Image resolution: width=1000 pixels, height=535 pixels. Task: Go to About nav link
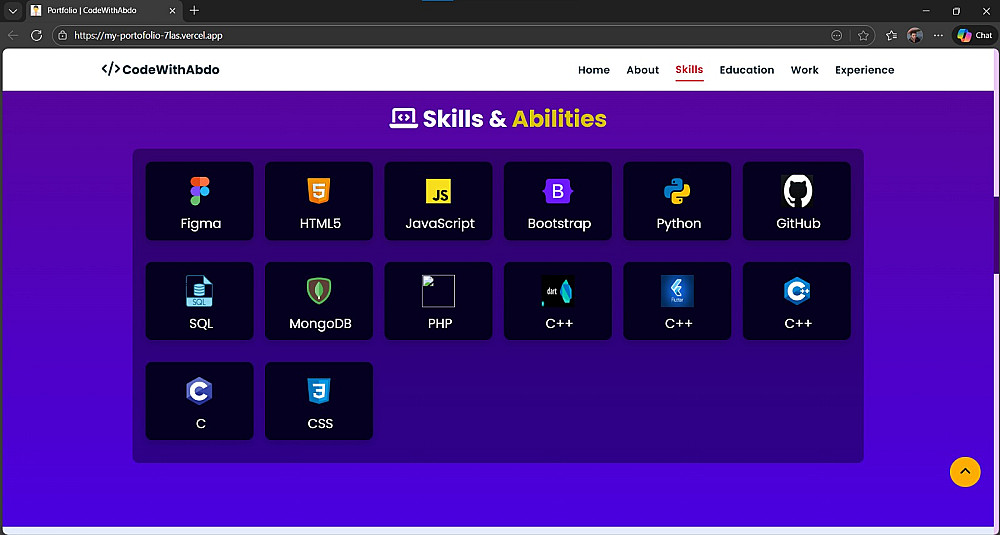pyautogui.click(x=642, y=70)
